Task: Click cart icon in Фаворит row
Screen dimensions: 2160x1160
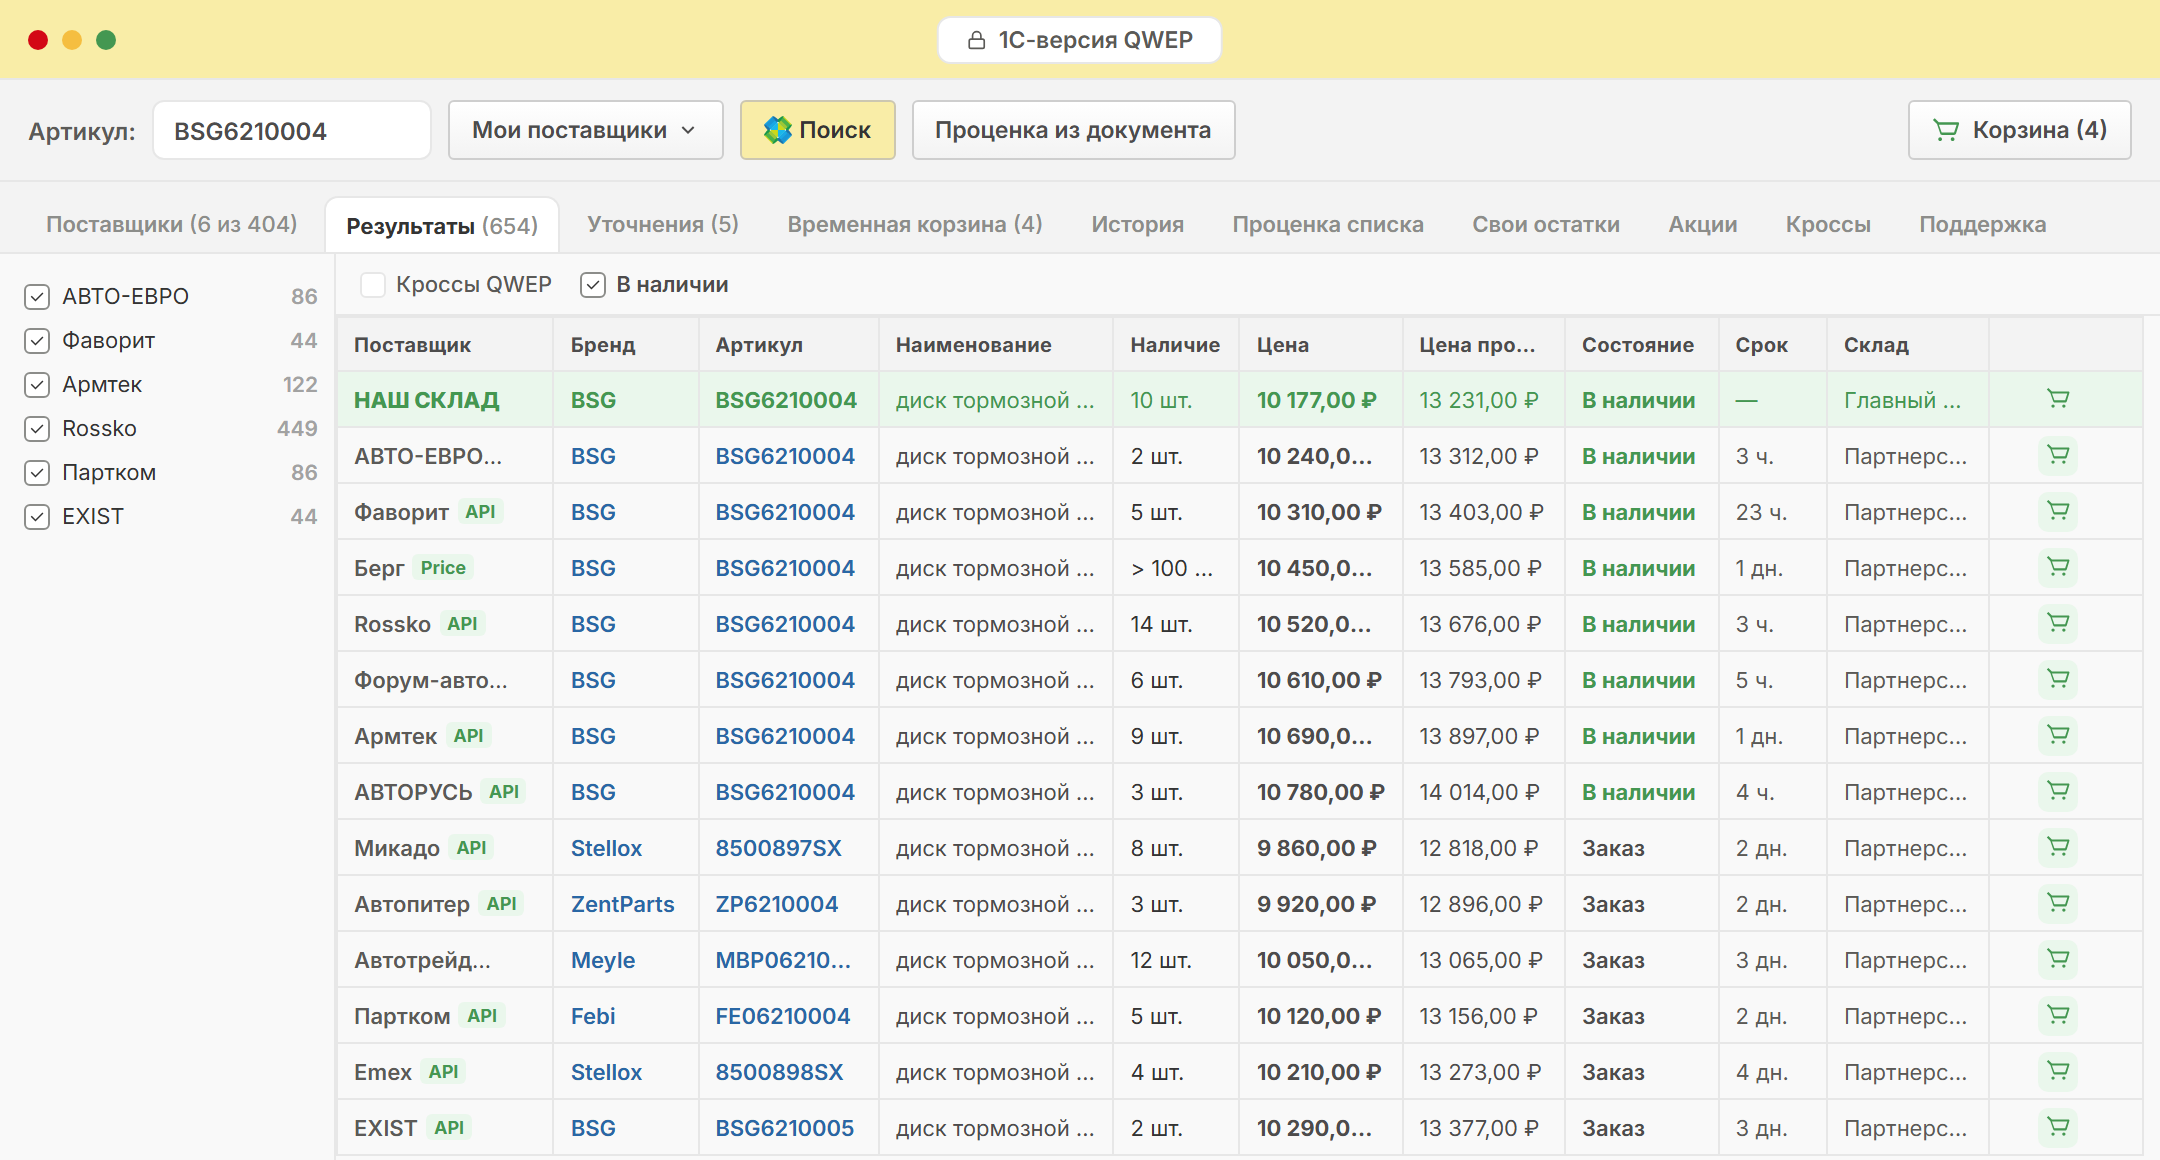Action: 2058,511
